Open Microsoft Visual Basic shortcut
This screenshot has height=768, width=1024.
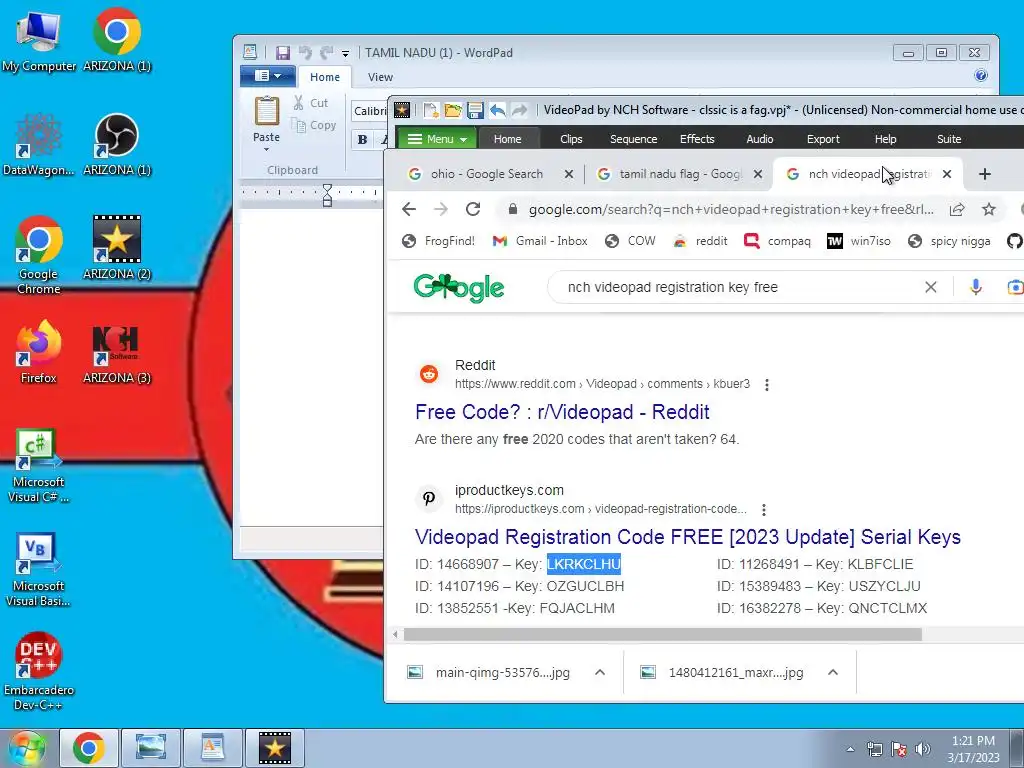39,569
